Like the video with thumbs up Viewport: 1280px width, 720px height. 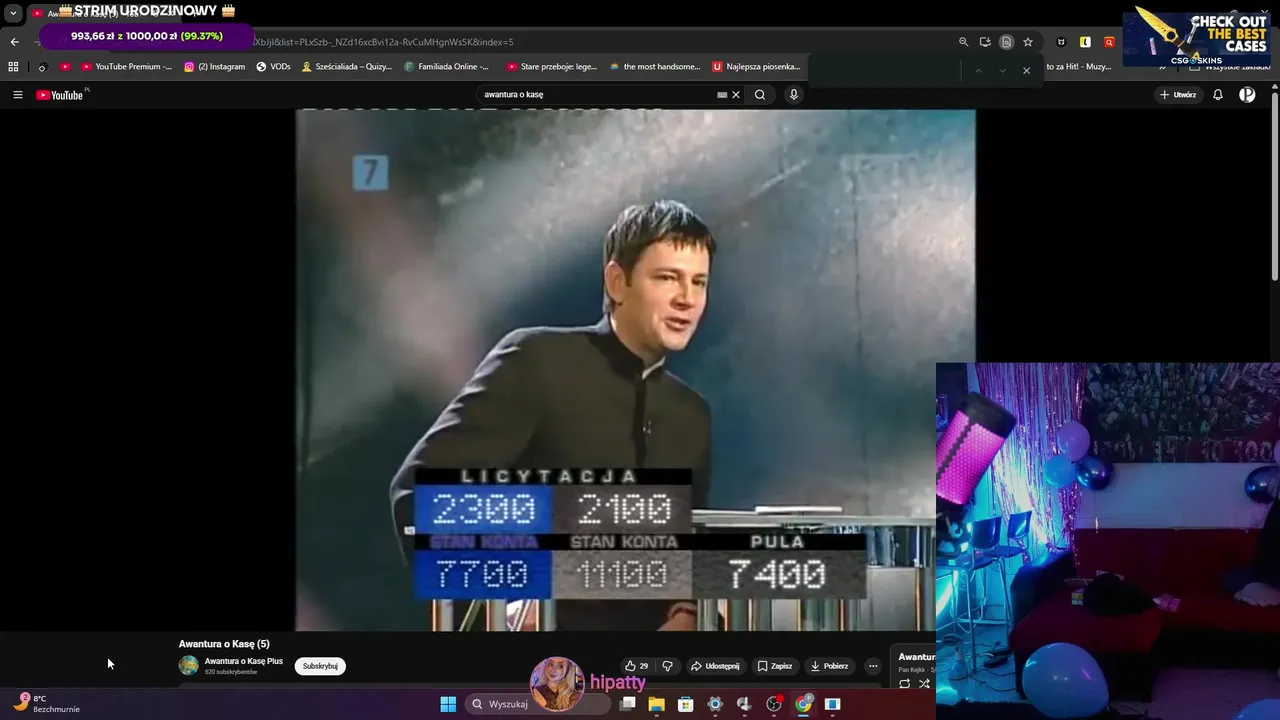pos(636,666)
